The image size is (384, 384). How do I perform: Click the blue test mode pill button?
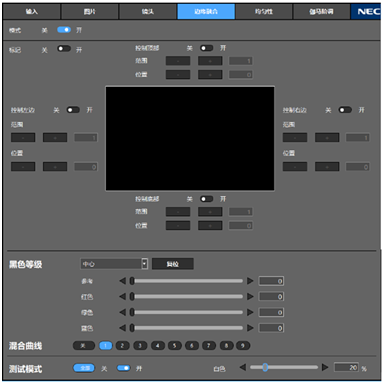point(84,368)
